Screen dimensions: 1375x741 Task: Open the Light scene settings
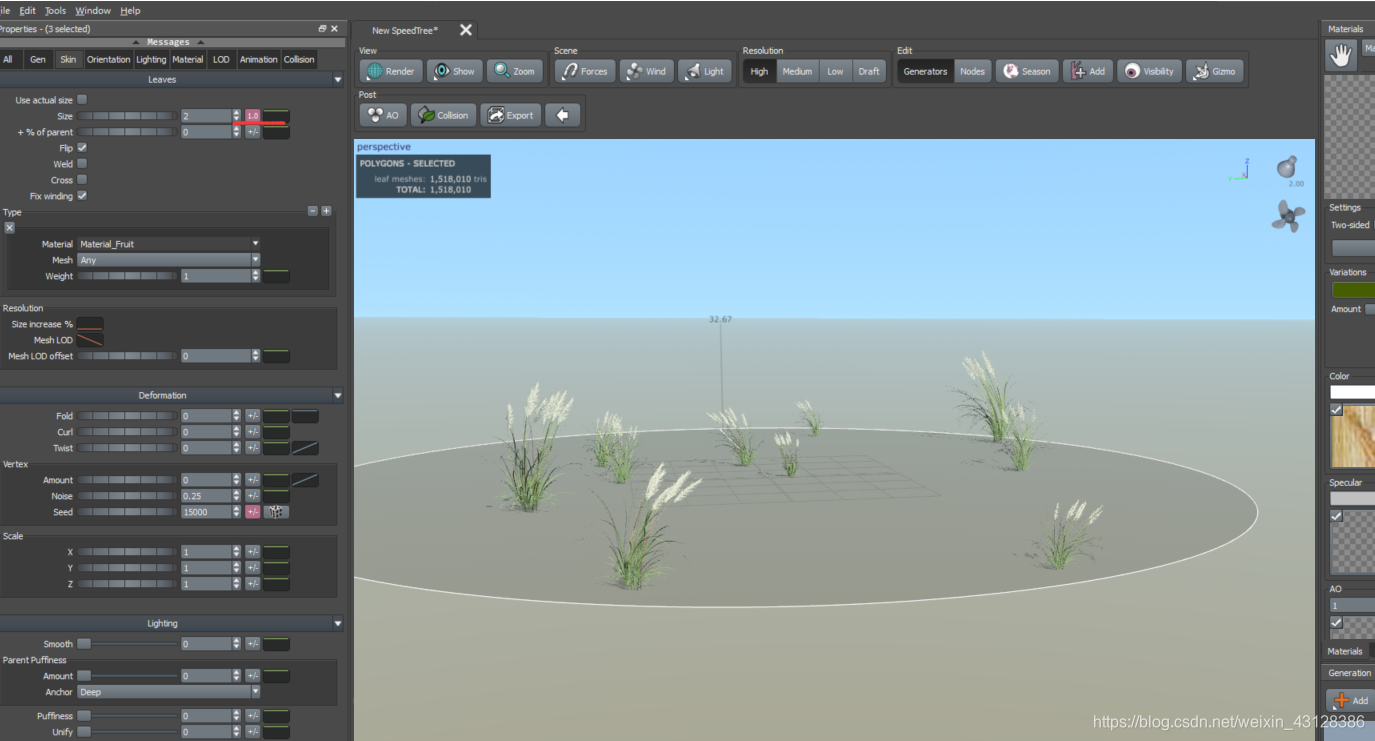[704, 71]
